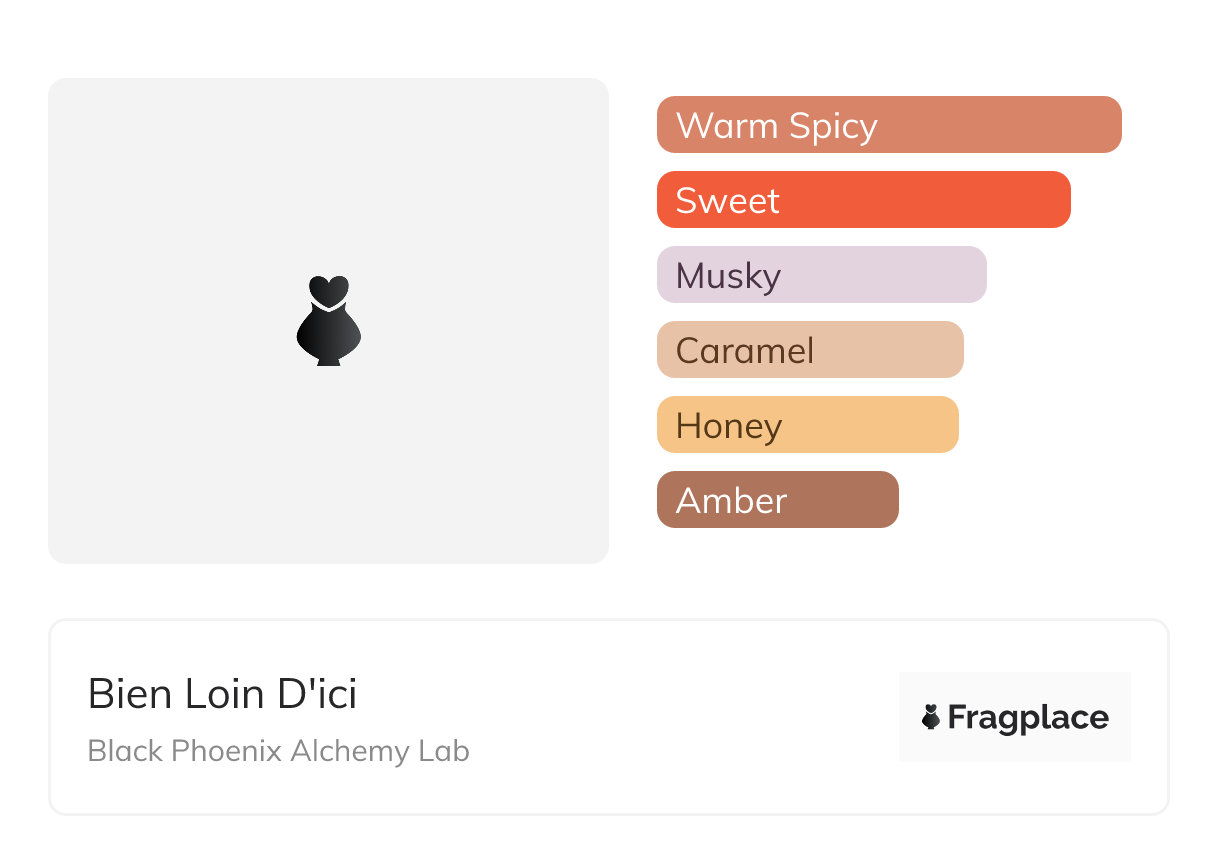Click the heart-shaped cap of the large bottle icon

(328, 290)
